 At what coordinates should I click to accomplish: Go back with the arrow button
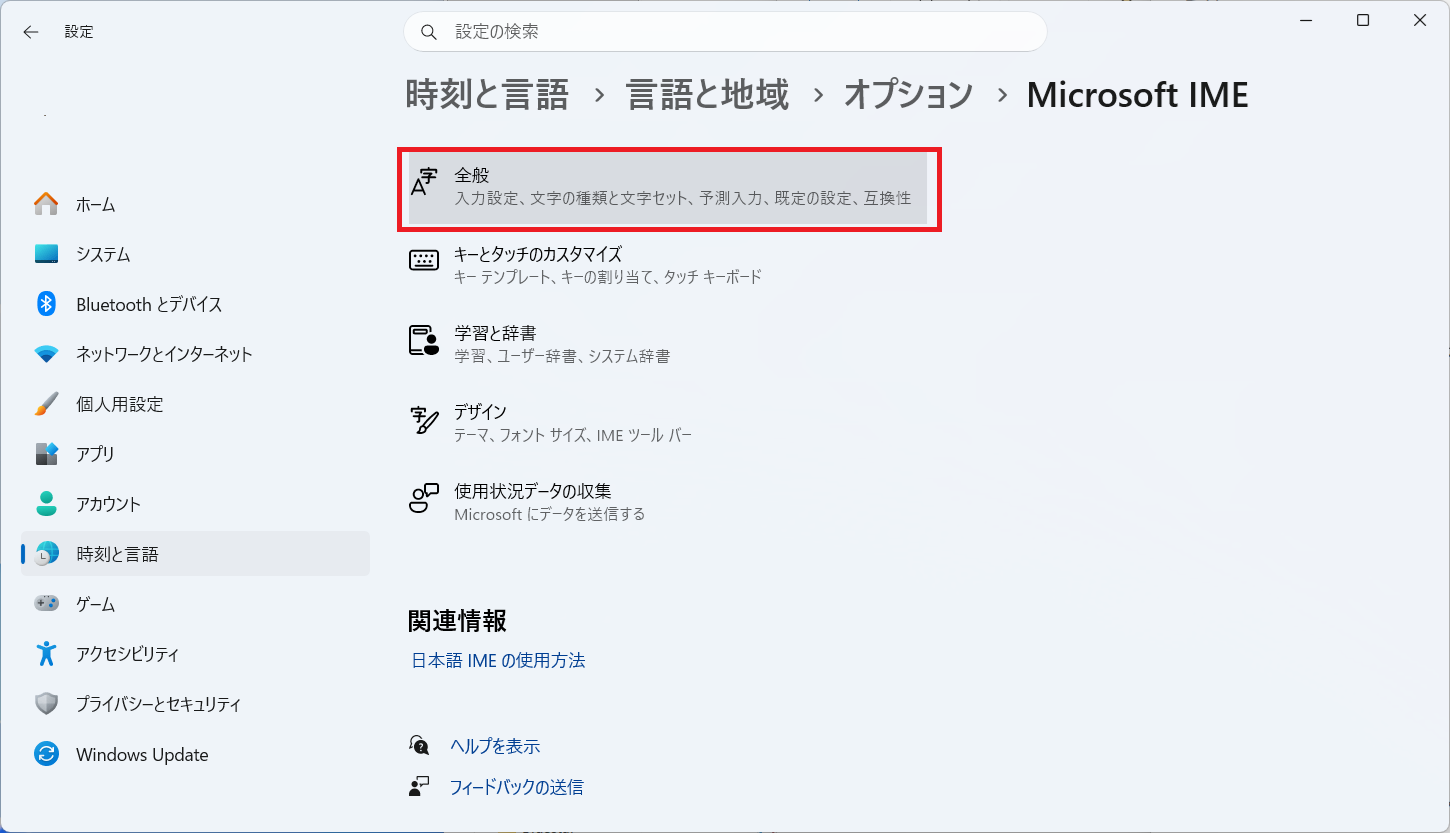tap(31, 32)
